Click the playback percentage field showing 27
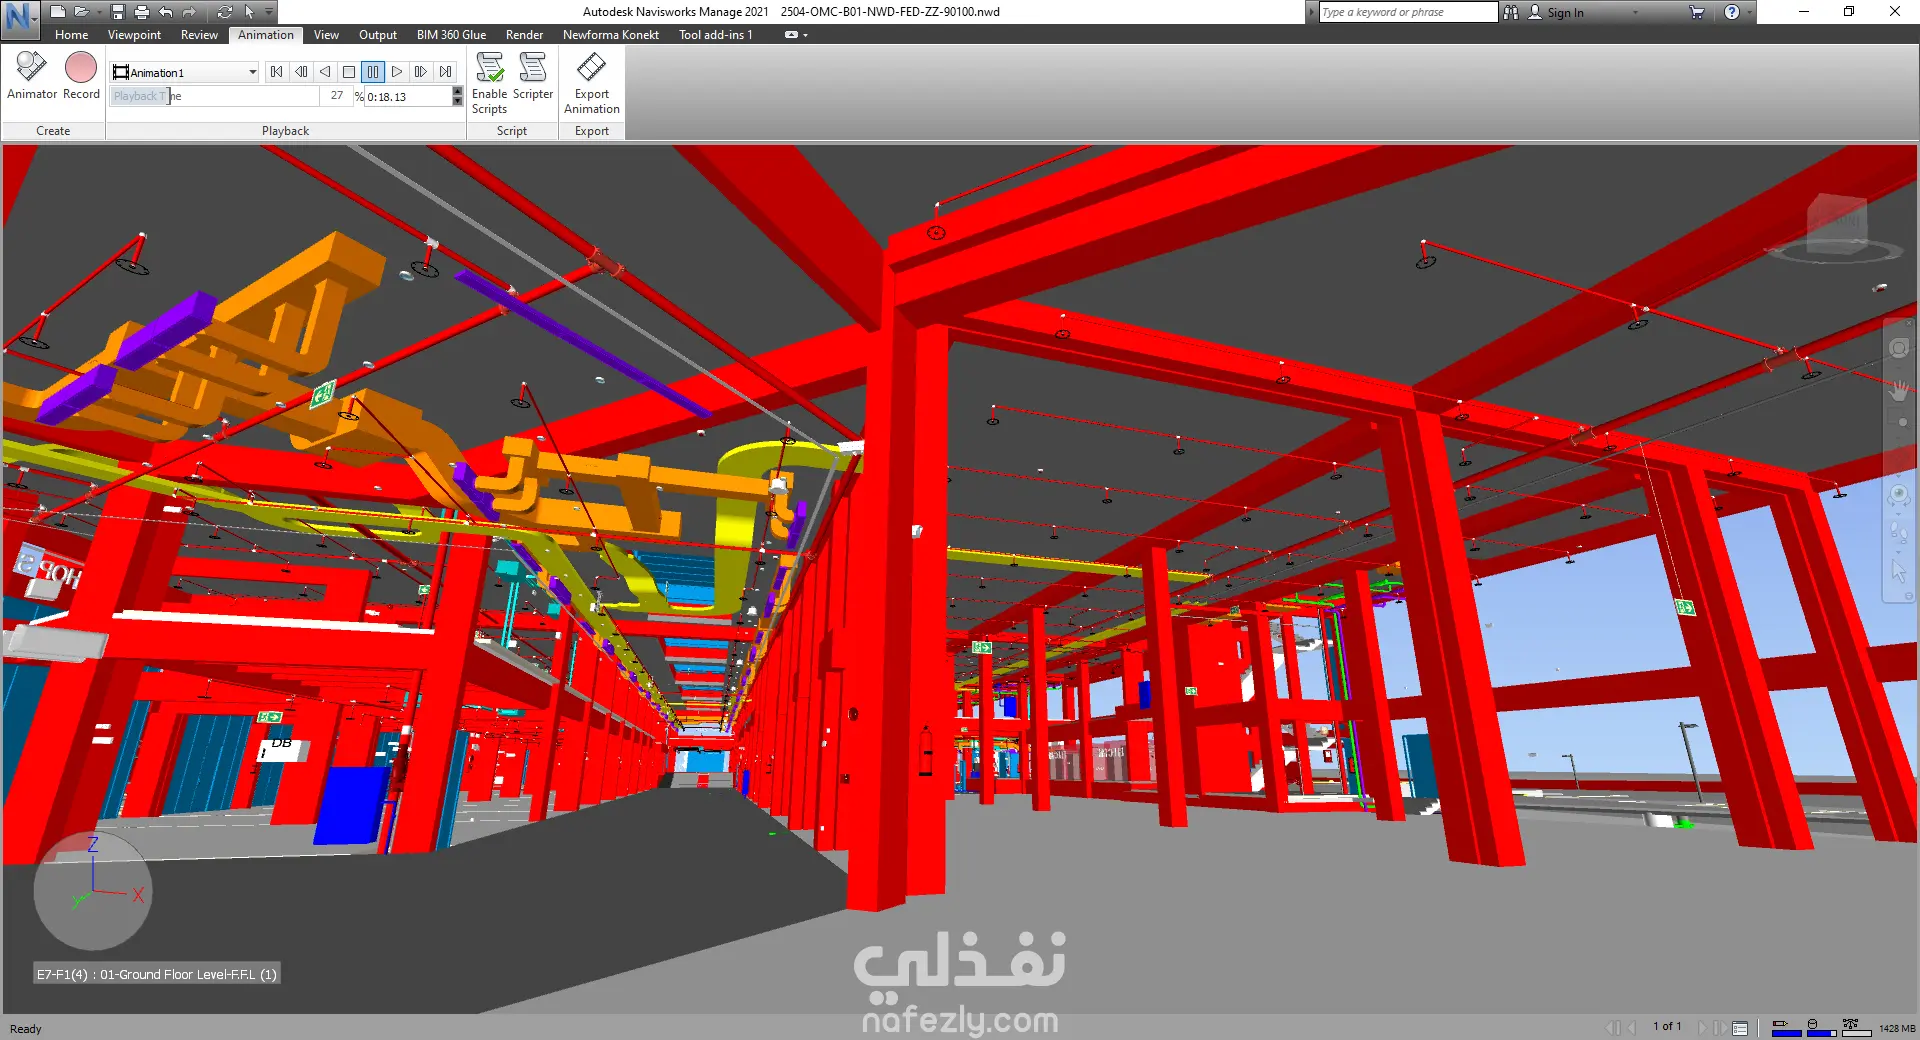Screen dimensions: 1920x1040 (x=337, y=96)
